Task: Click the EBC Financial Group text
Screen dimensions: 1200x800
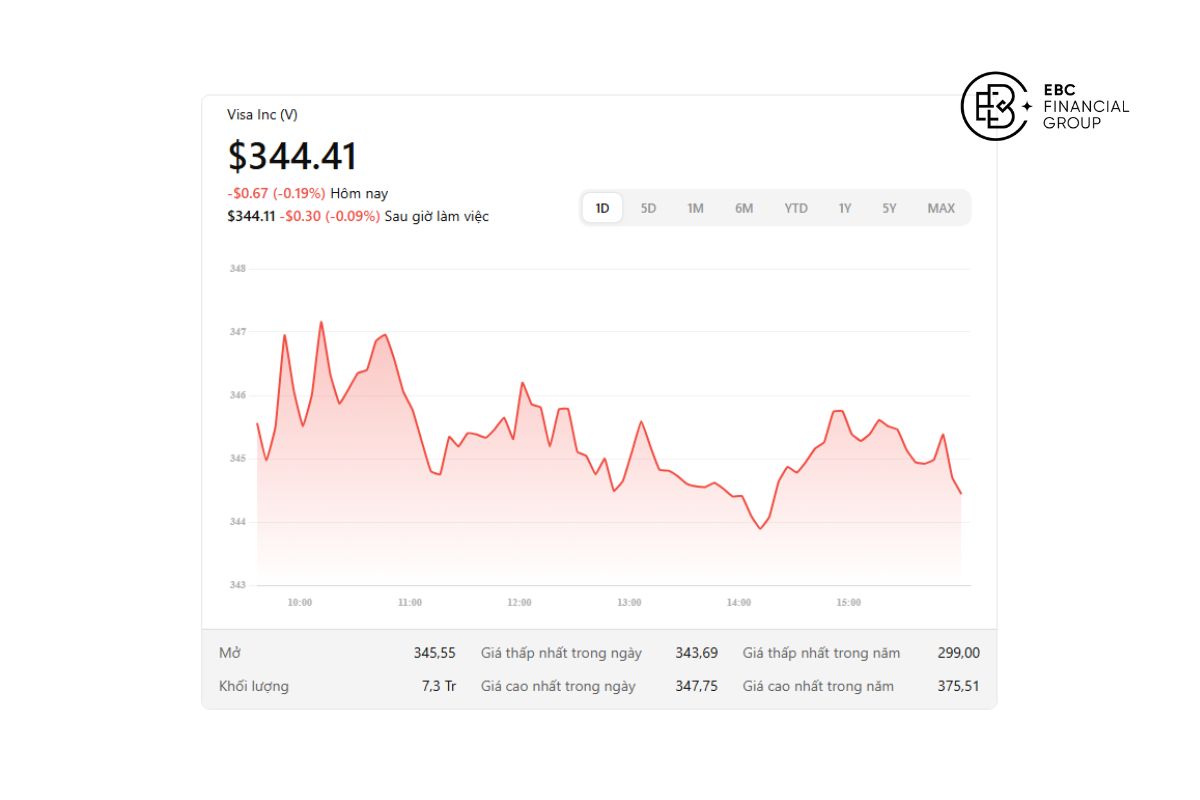Action: [x=1085, y=106]
